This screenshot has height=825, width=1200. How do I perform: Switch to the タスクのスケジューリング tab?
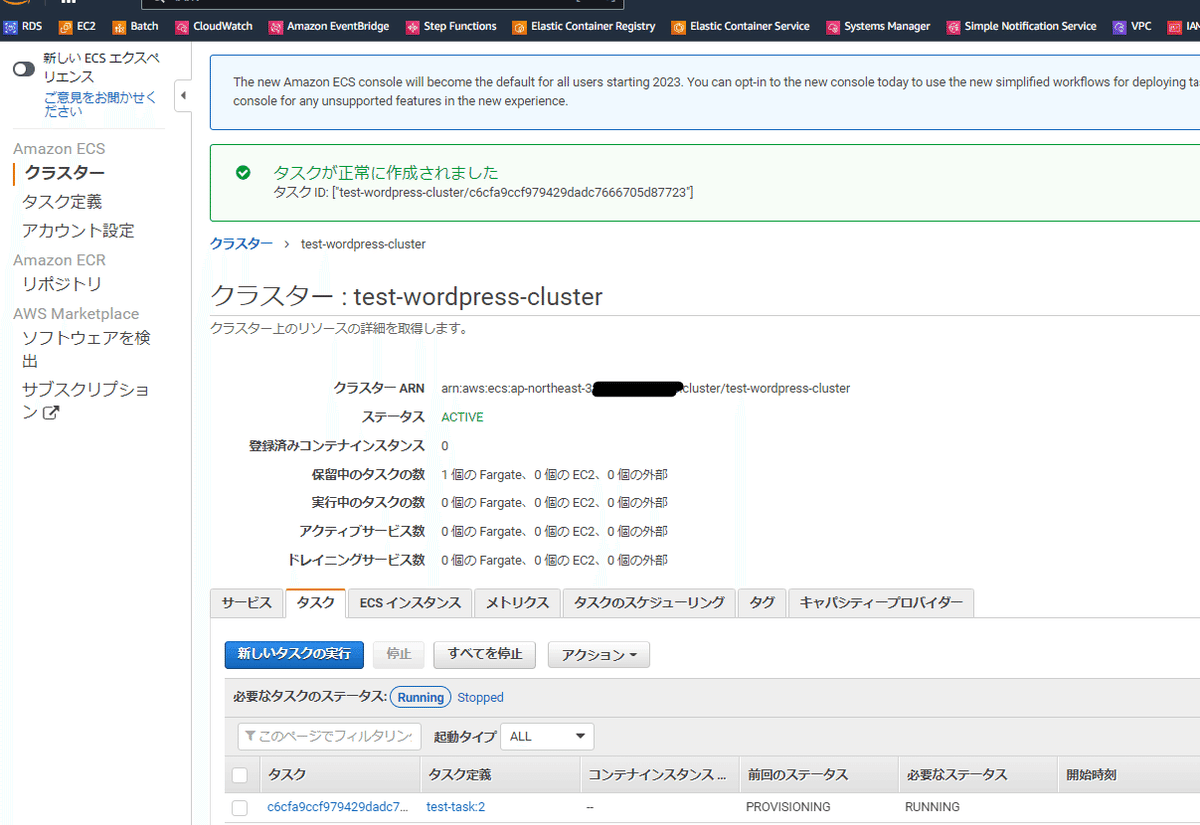pos(649,603)
